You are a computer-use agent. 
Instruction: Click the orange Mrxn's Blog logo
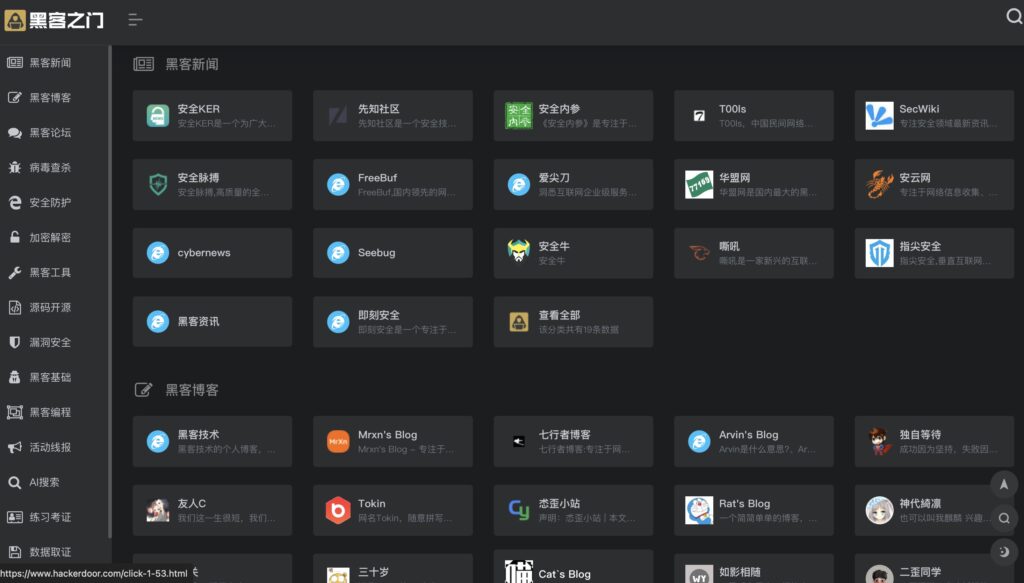338,442
